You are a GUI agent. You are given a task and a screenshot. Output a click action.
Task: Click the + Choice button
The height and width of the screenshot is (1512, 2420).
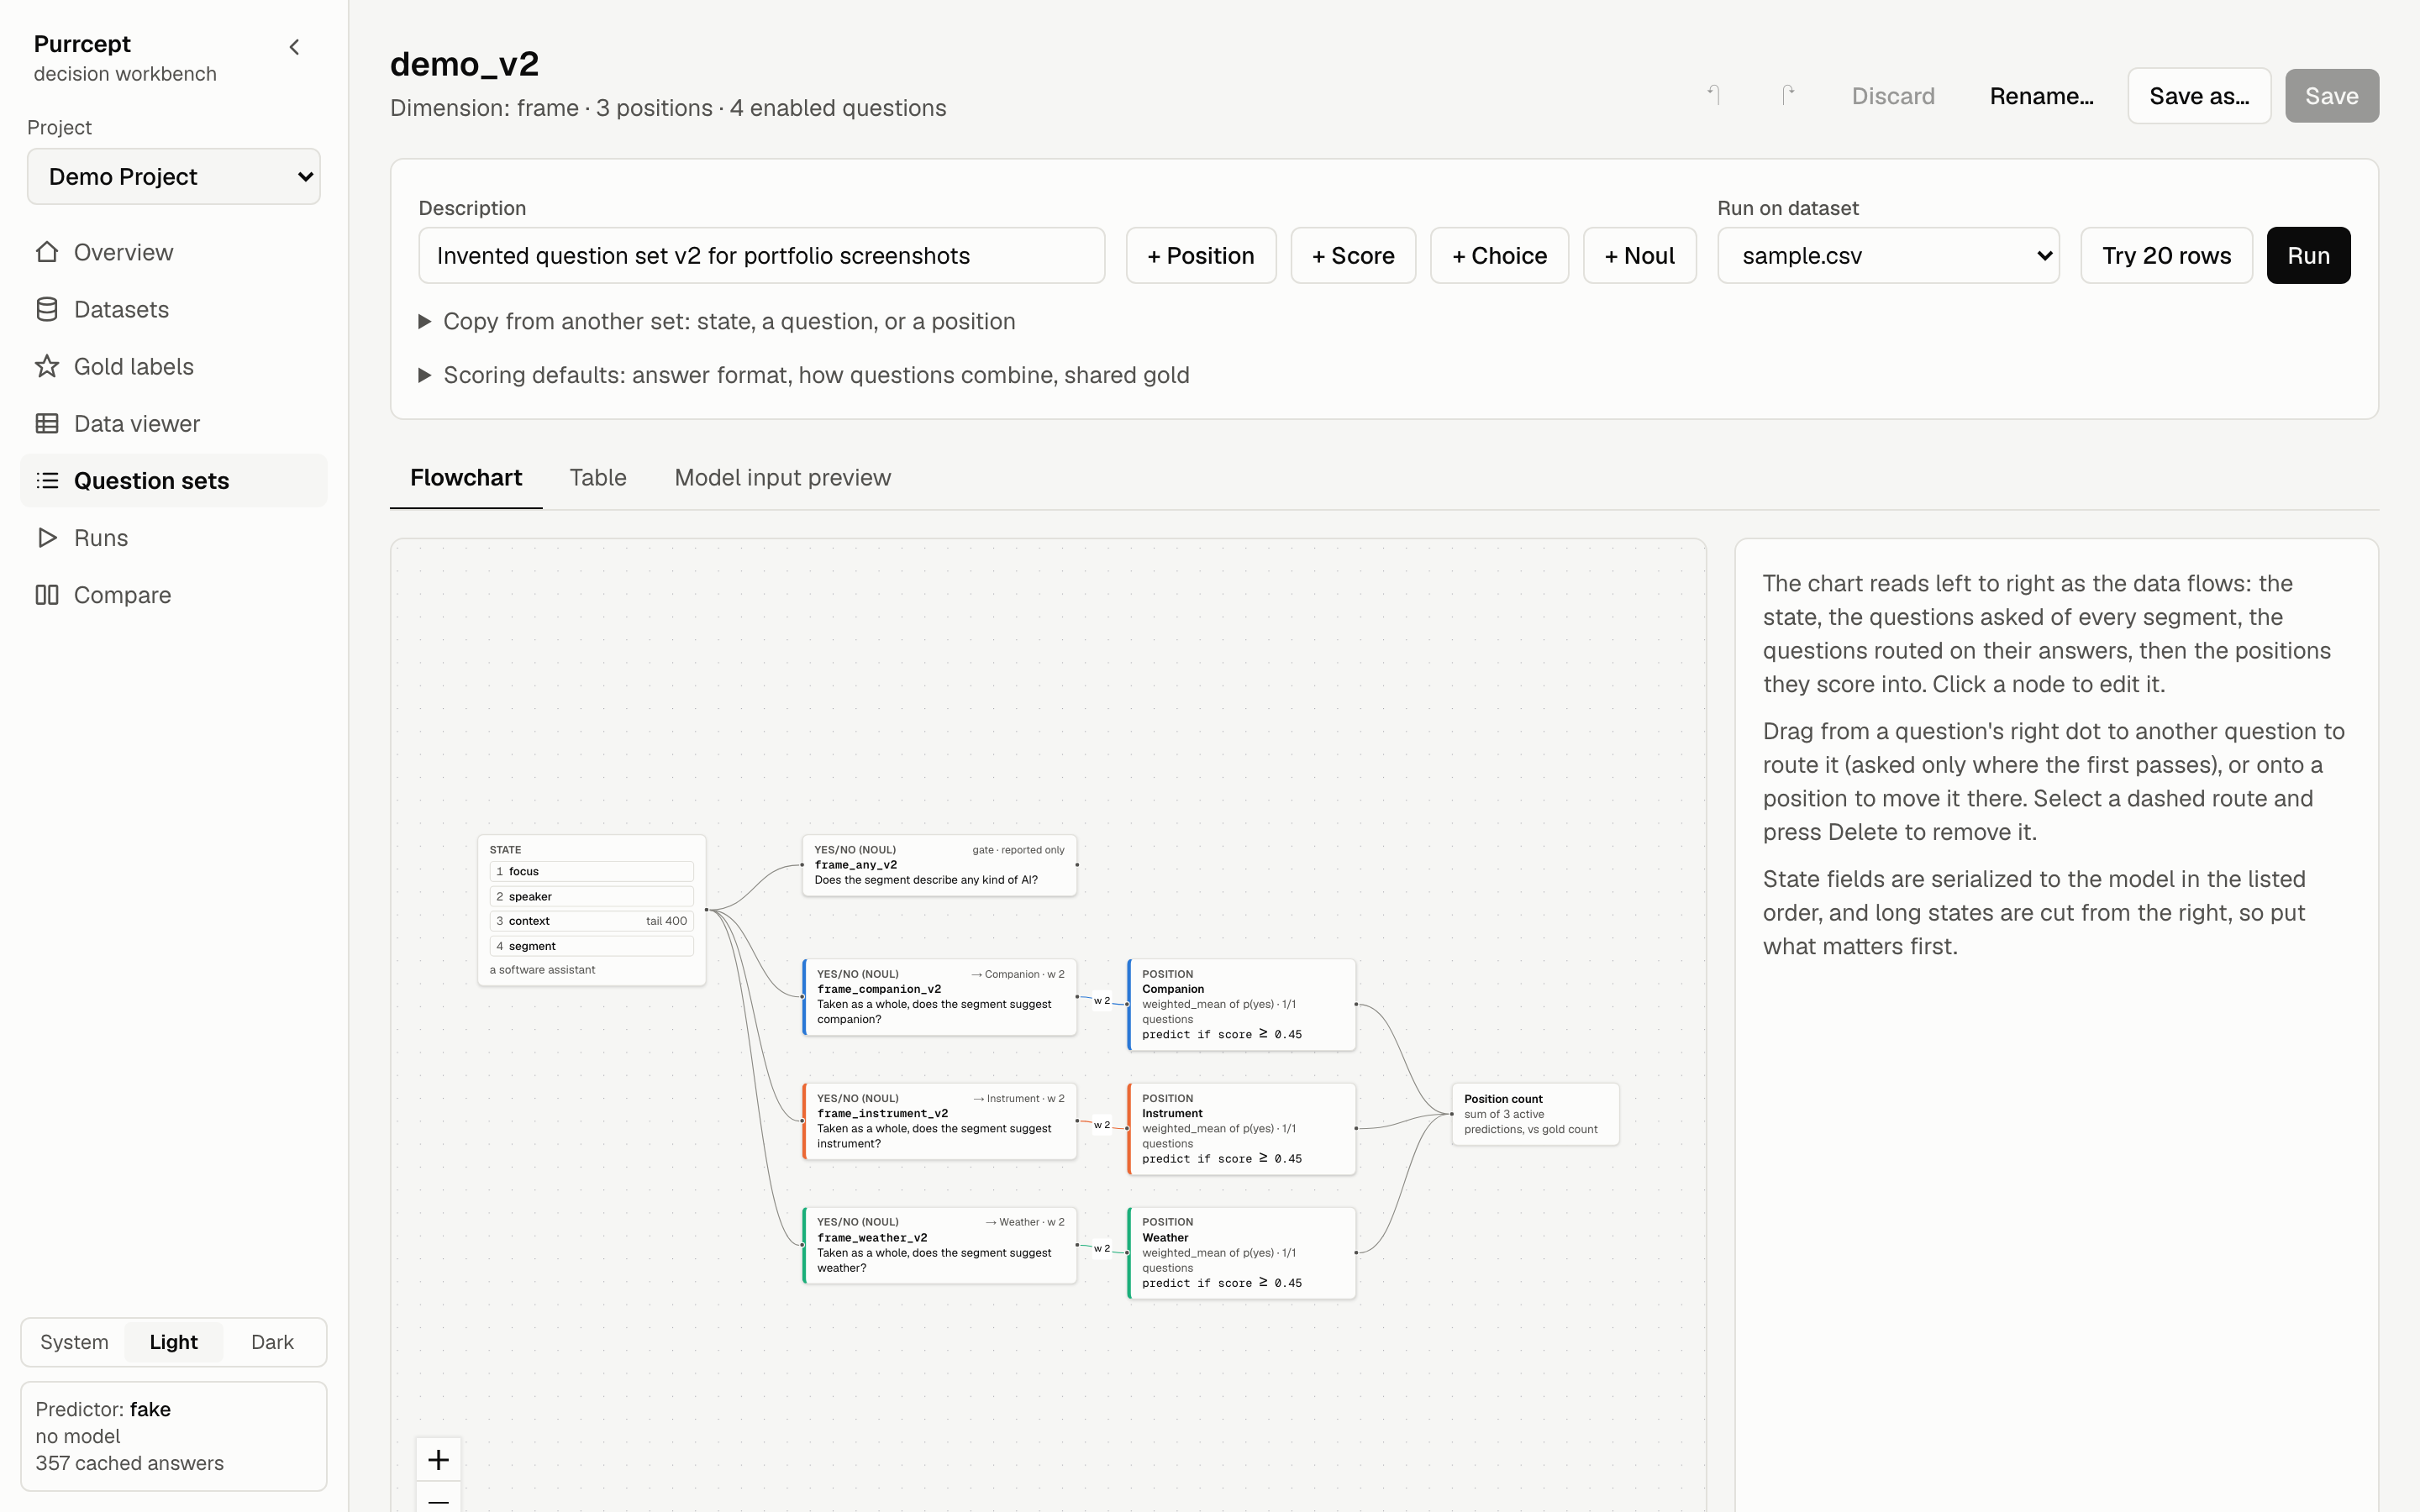[x=1499, y=255]
